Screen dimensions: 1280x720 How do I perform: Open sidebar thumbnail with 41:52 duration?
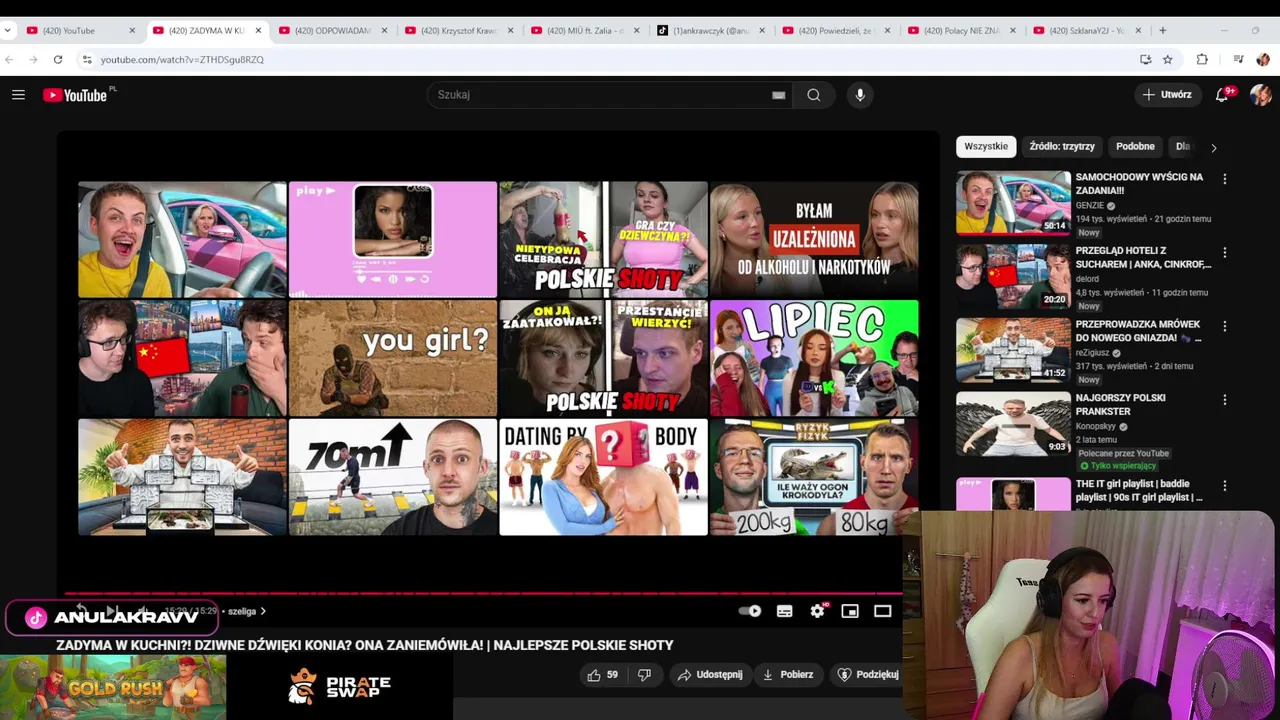tap(1013, 350)
